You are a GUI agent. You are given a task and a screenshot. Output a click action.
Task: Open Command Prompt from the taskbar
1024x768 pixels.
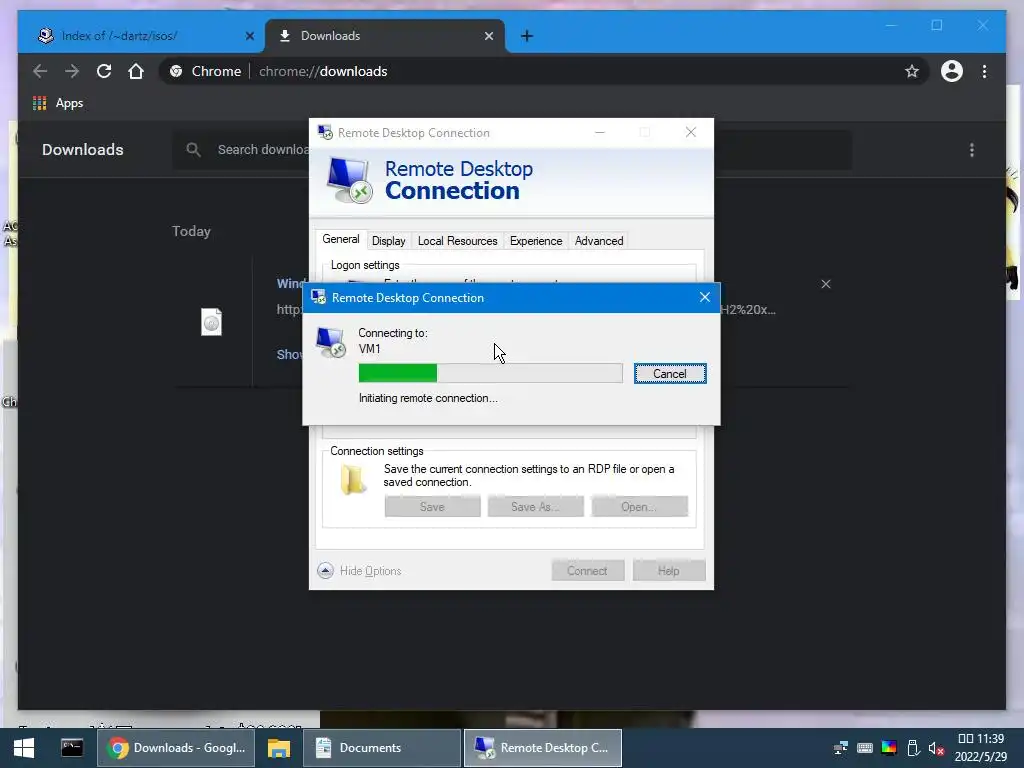[x=72, y=748]
